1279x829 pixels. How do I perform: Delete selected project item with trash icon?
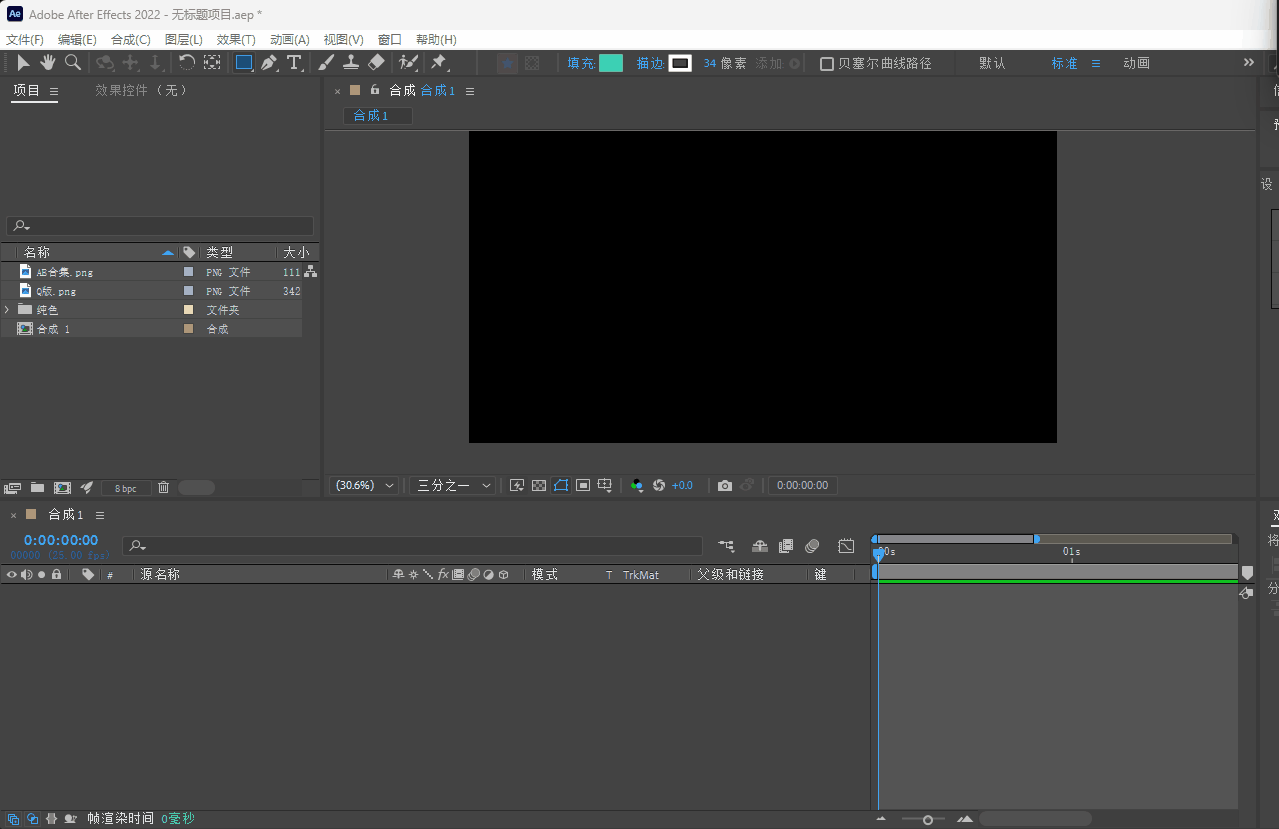point(164,488)
